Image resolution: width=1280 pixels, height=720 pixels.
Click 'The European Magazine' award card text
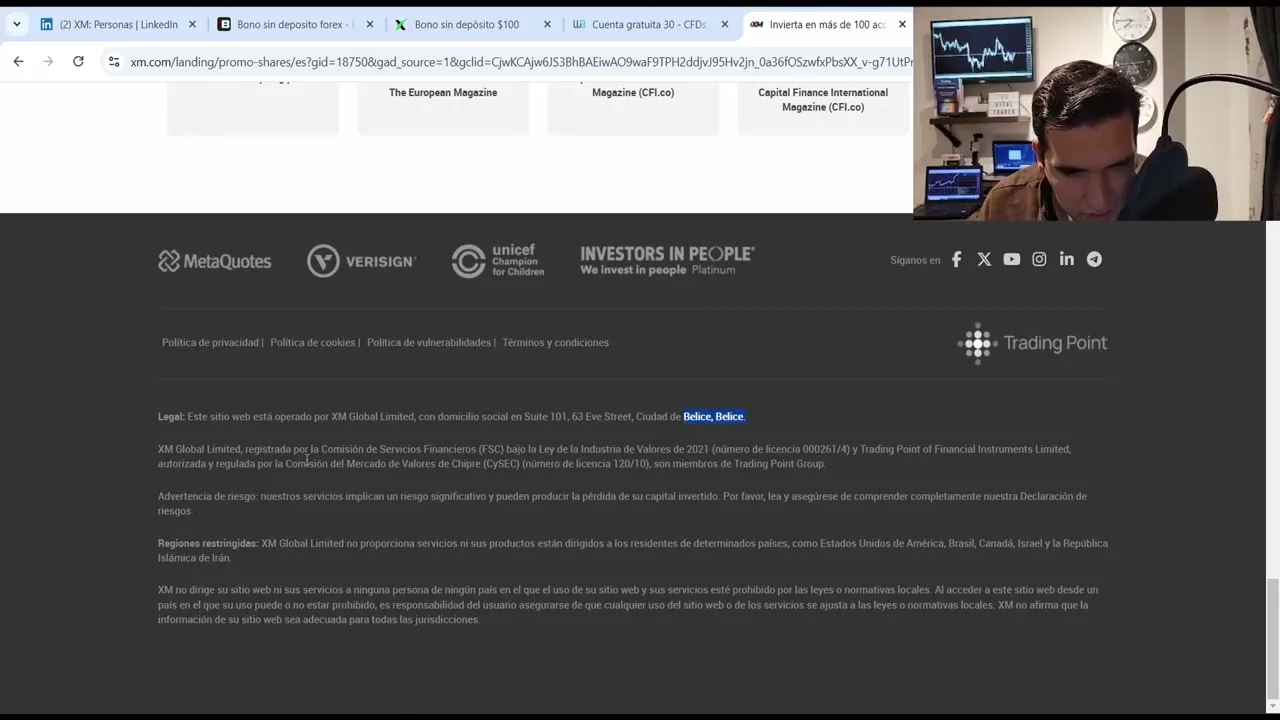[443, 92]
